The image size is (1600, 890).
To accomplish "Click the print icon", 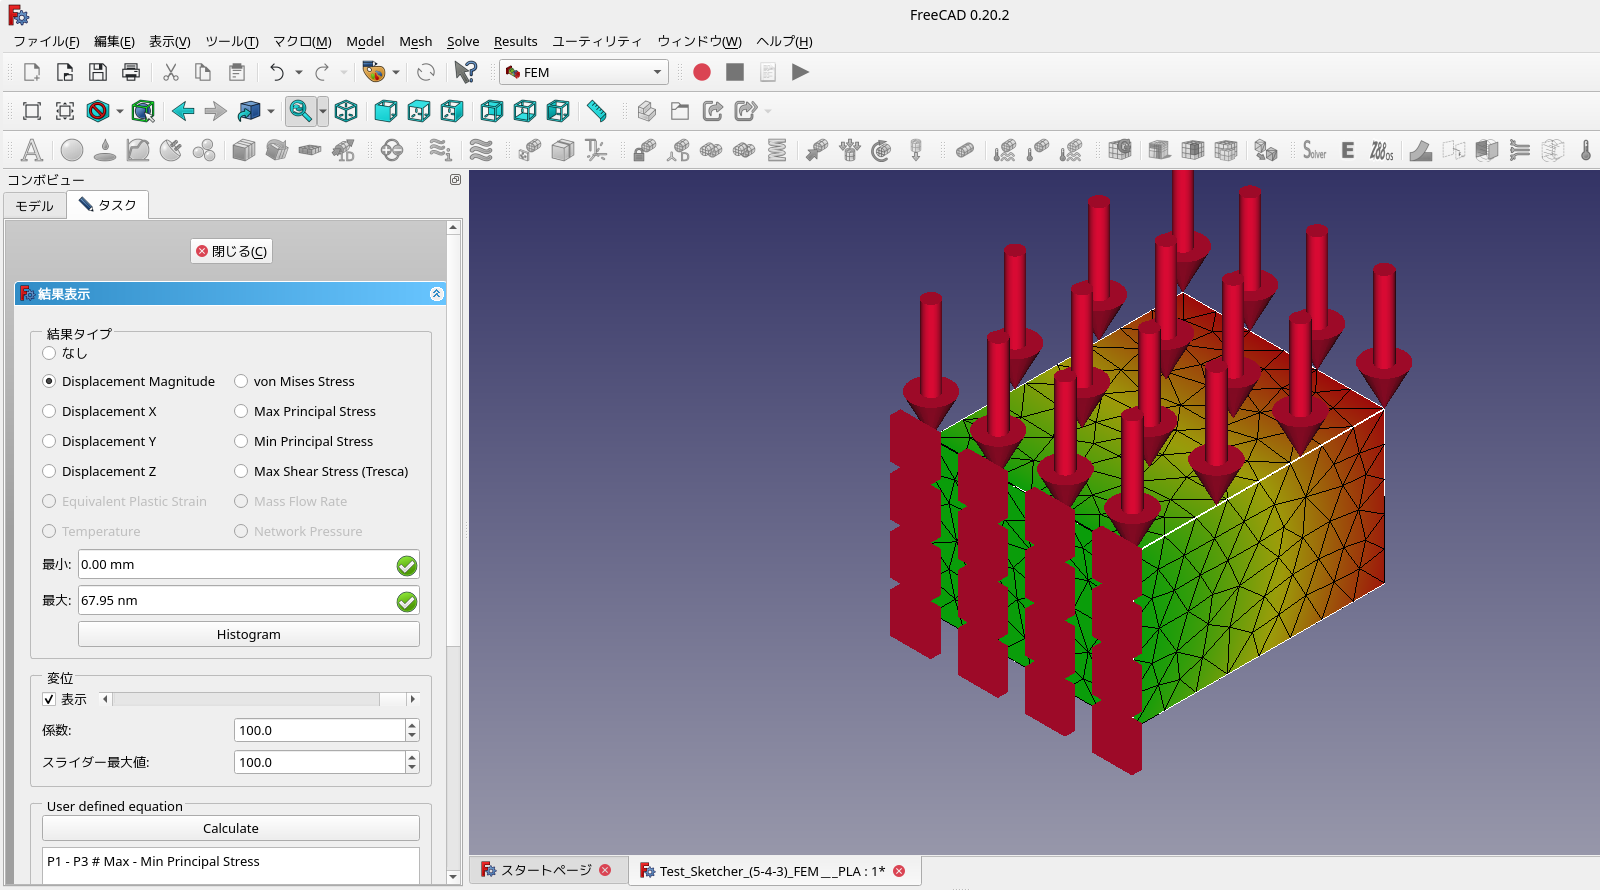I will pos(131,72).
